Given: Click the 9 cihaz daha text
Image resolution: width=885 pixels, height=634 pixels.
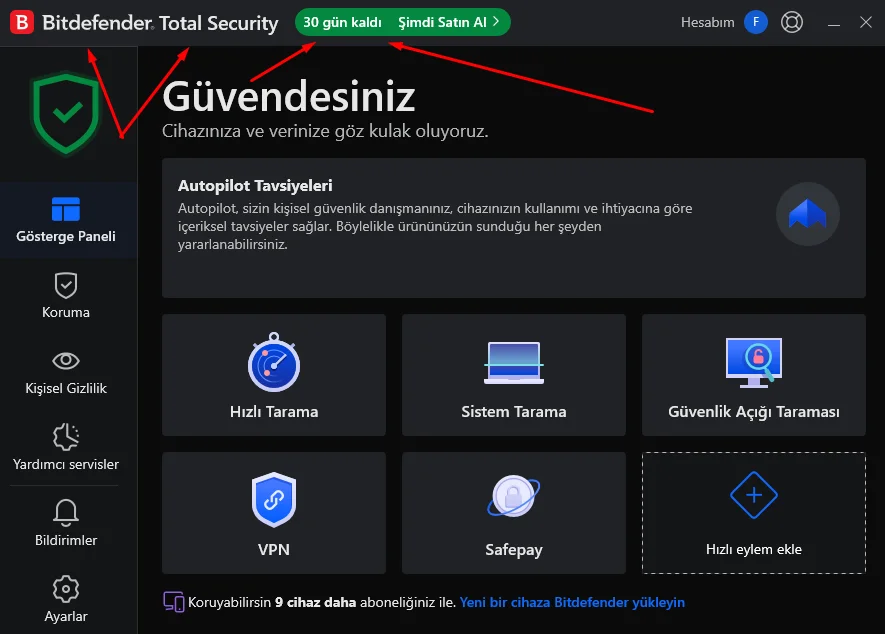Looking at the screenshot, I should coord(316,602).
